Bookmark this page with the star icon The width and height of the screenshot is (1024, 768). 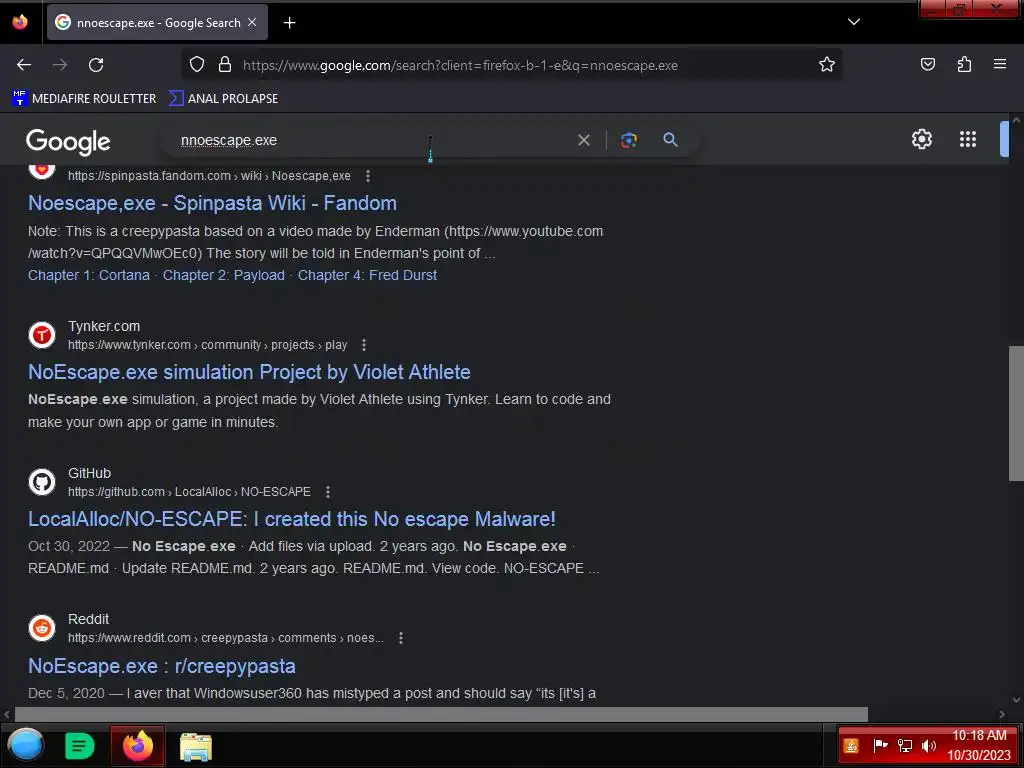coord(827,64)
